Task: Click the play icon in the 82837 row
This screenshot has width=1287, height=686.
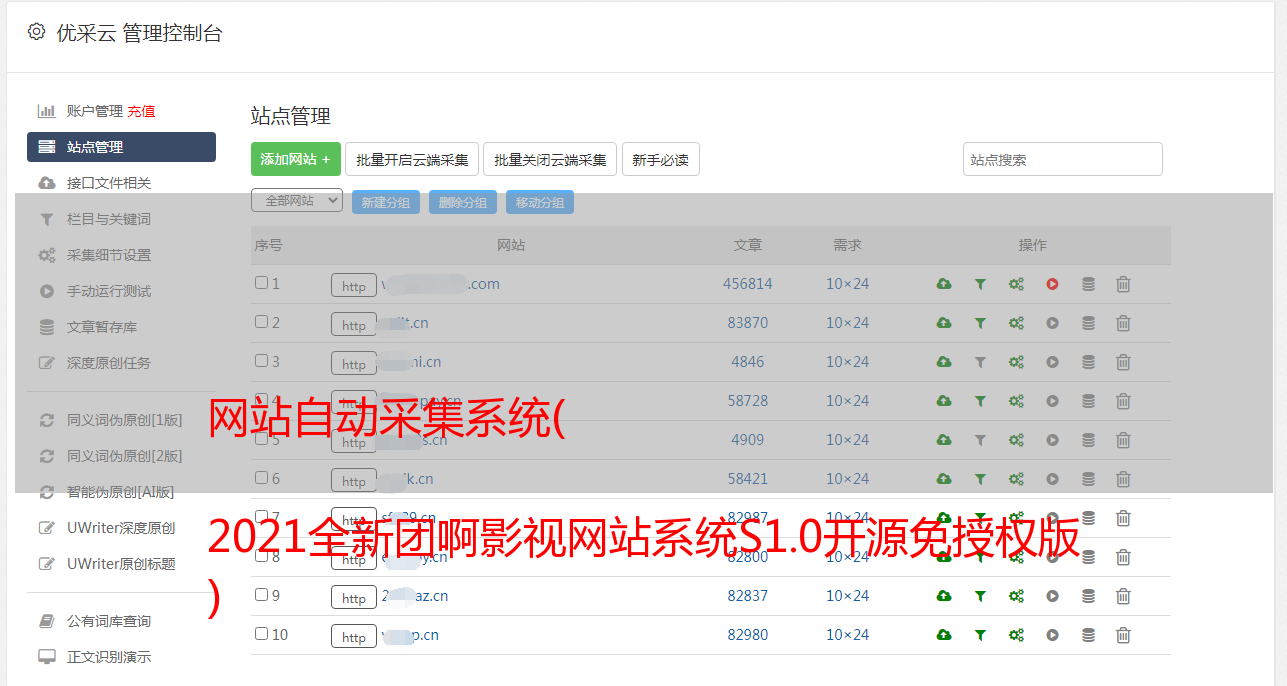Action: (1052, 596)
